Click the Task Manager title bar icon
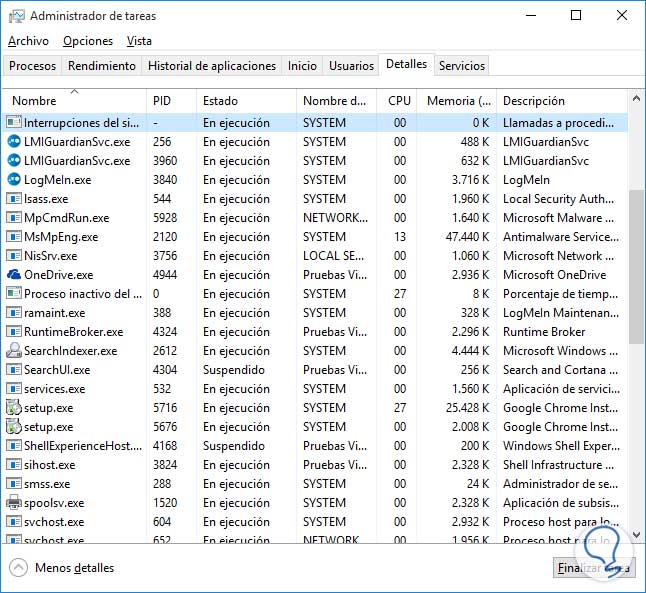 [x=16, y=16]
